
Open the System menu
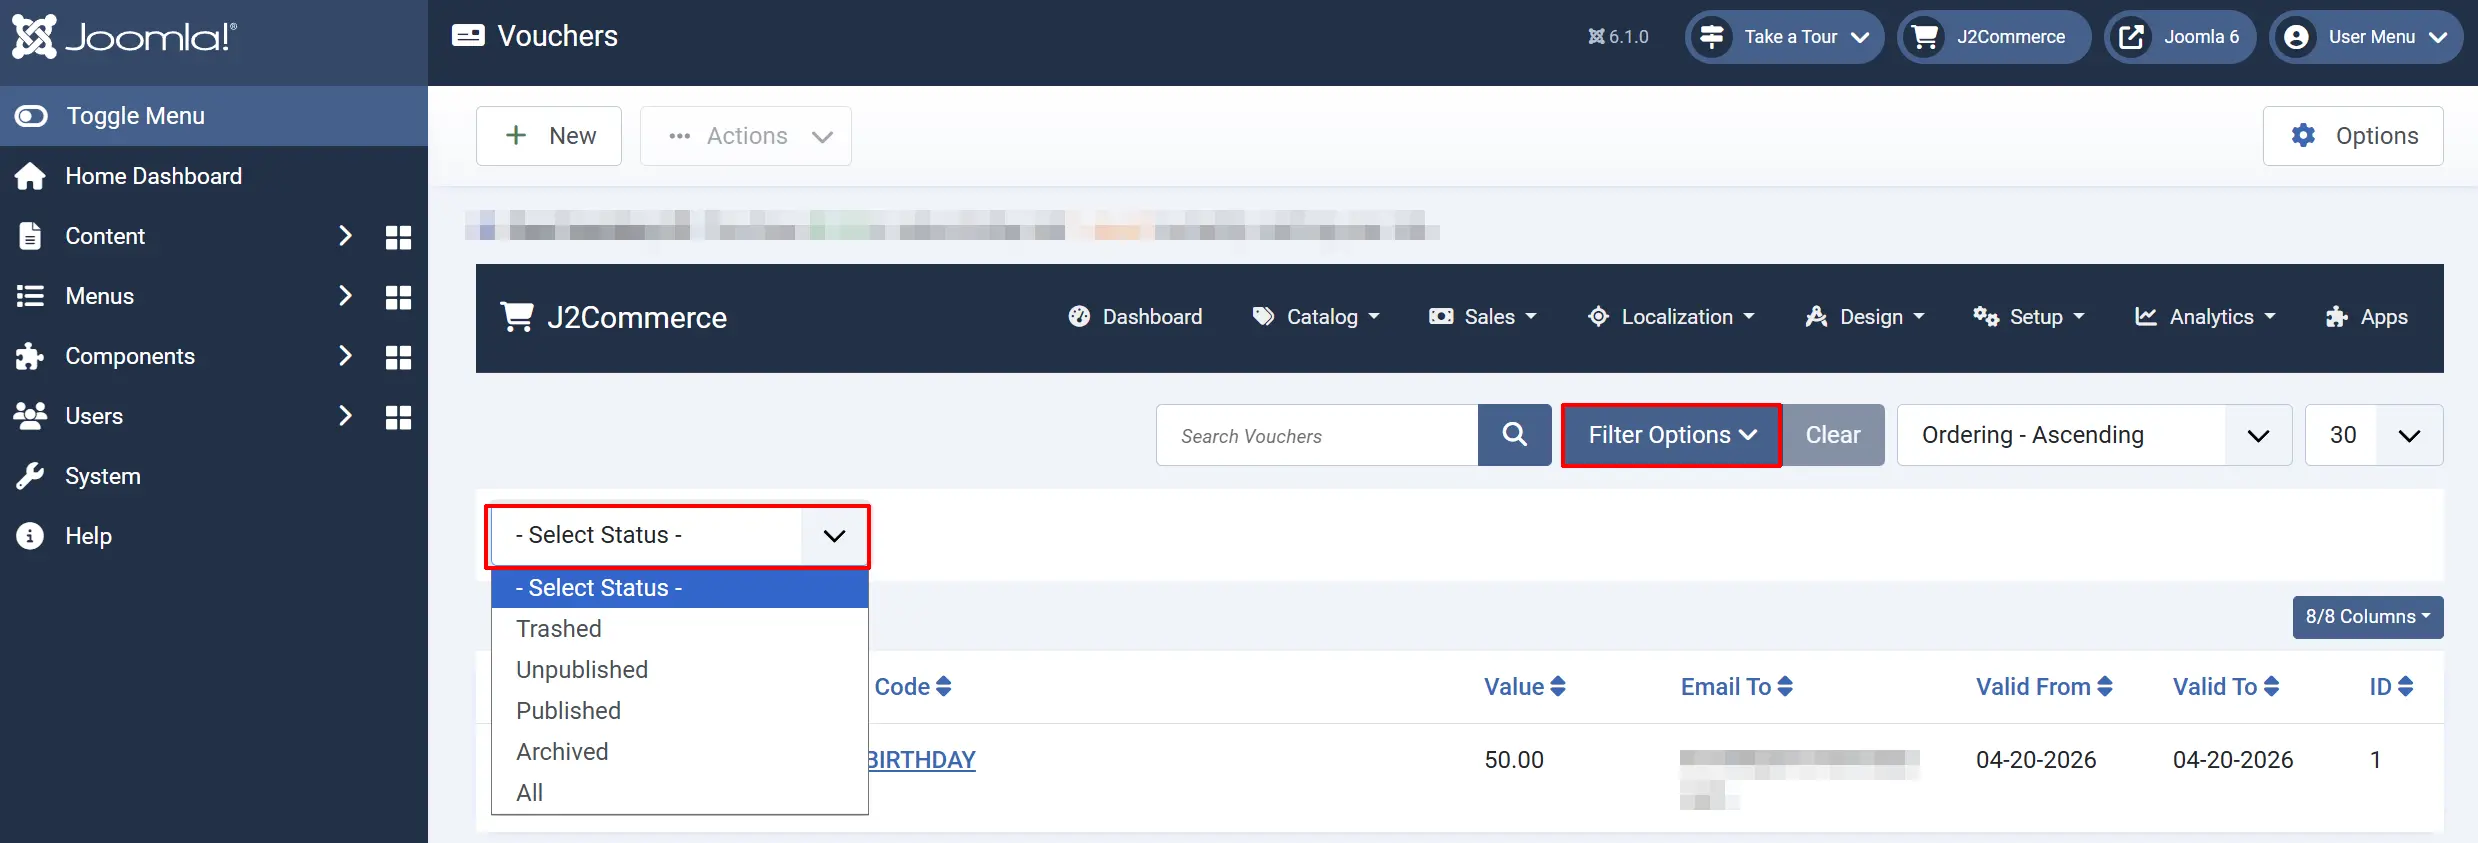tap(214, 476)
